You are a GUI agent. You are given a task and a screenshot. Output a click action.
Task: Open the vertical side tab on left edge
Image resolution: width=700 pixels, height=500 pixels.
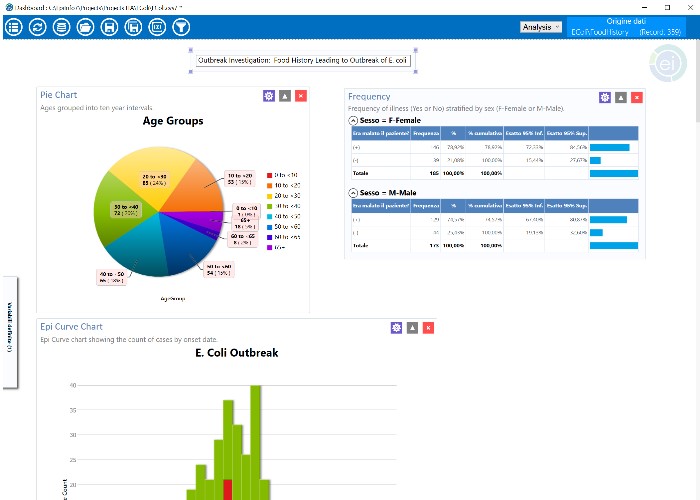pos(10,332)
